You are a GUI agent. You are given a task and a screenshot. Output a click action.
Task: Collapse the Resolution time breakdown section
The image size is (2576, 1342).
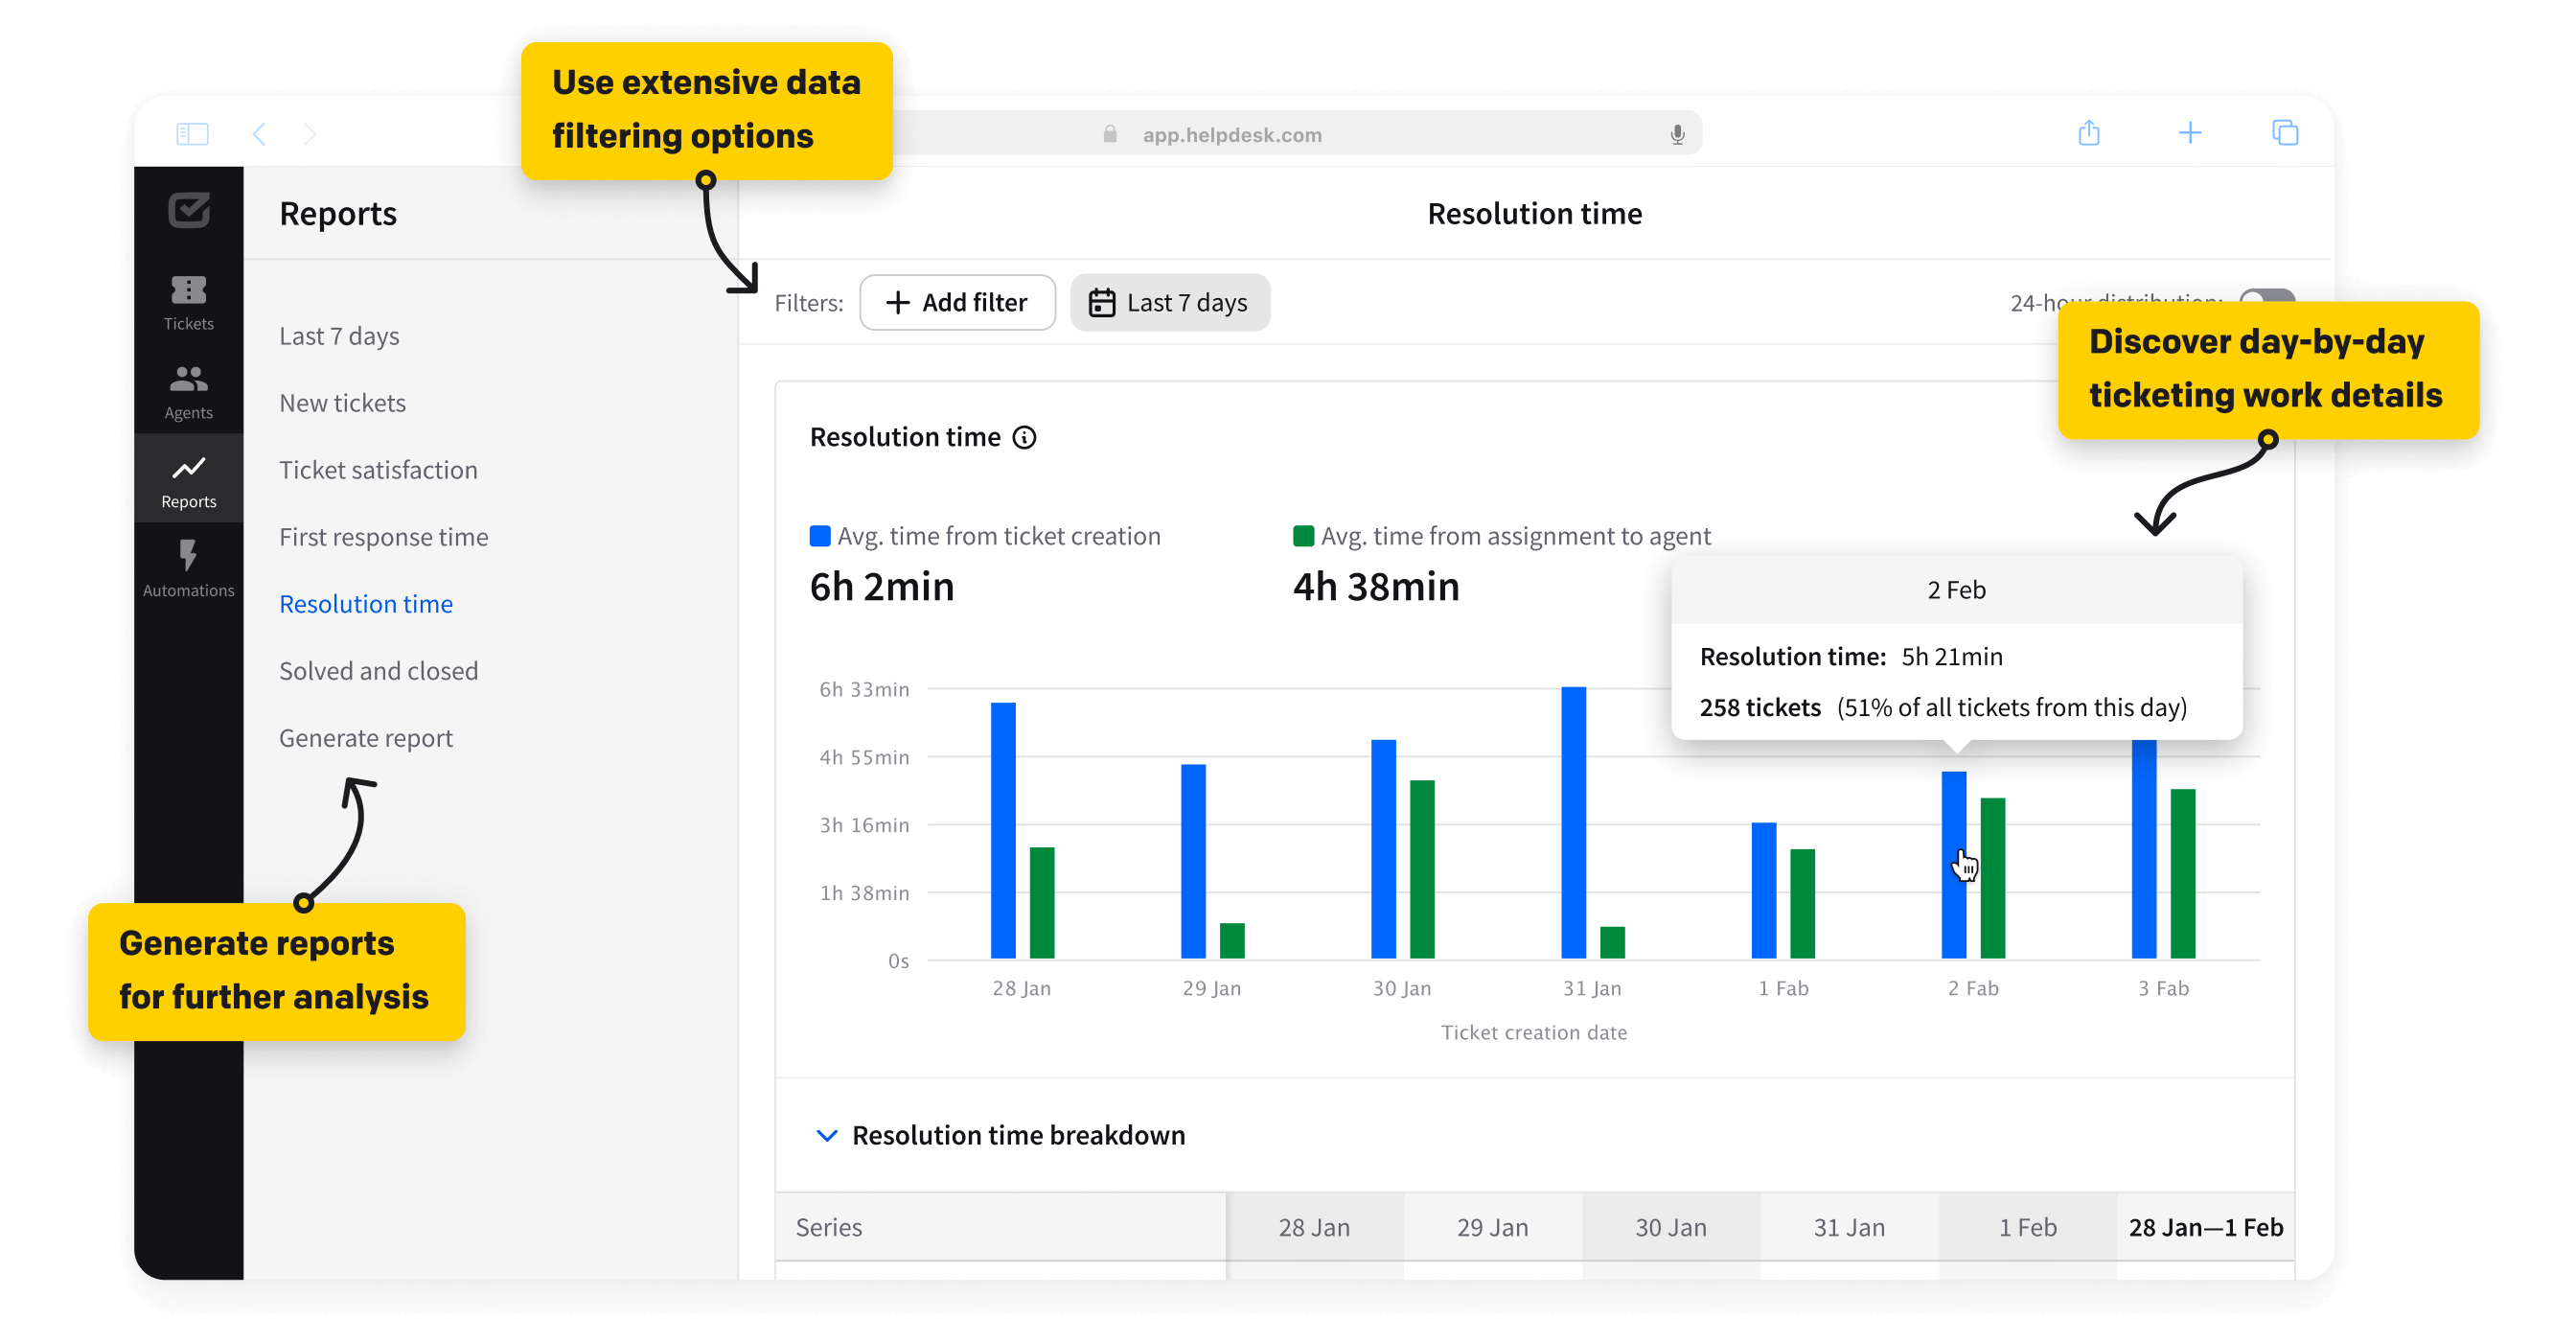(x=826, y=1135)
